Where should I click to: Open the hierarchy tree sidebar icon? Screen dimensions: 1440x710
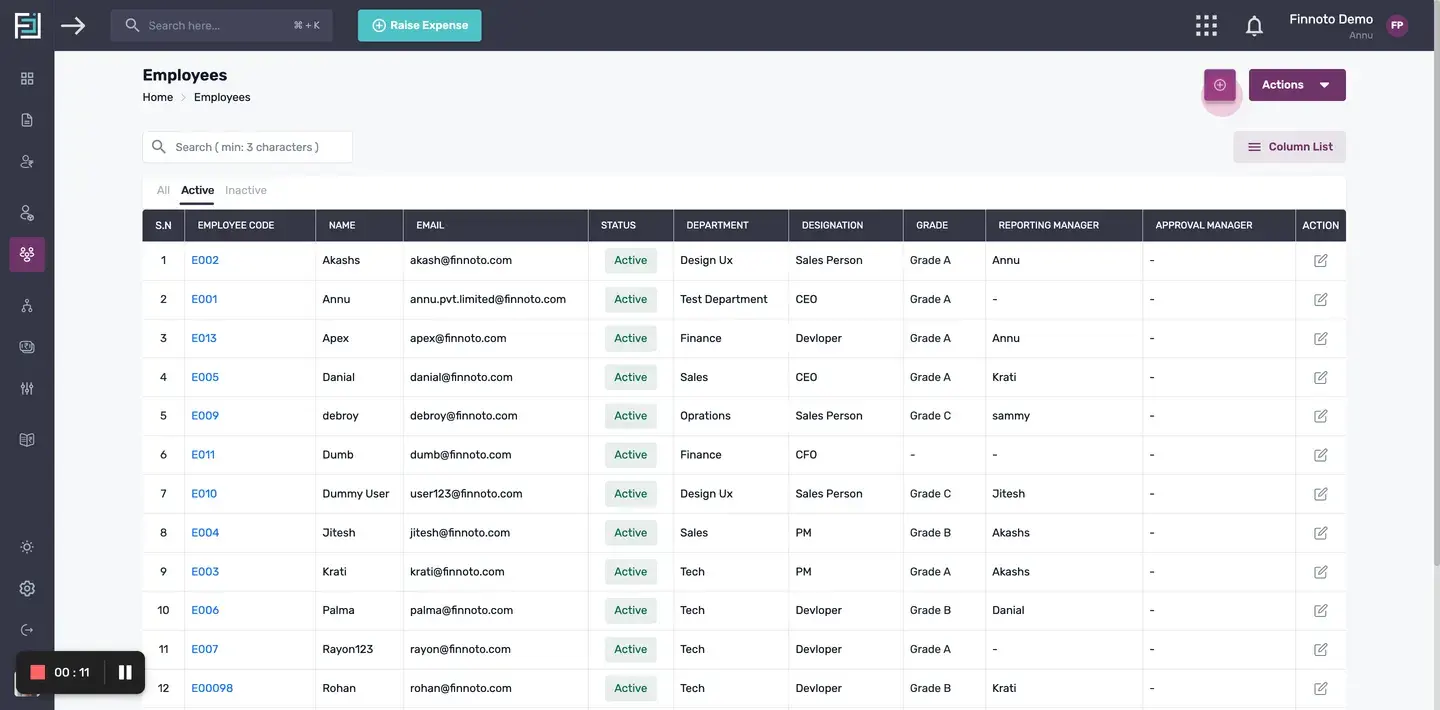(27, 306)
